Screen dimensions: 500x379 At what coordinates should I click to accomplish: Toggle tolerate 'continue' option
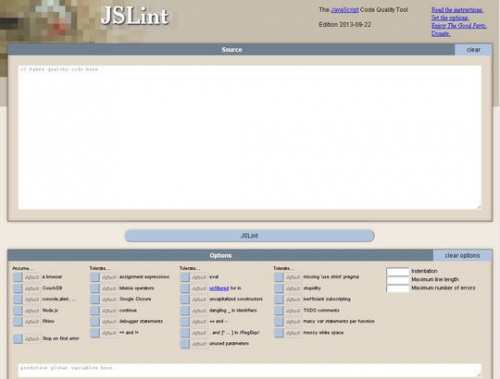95,311
